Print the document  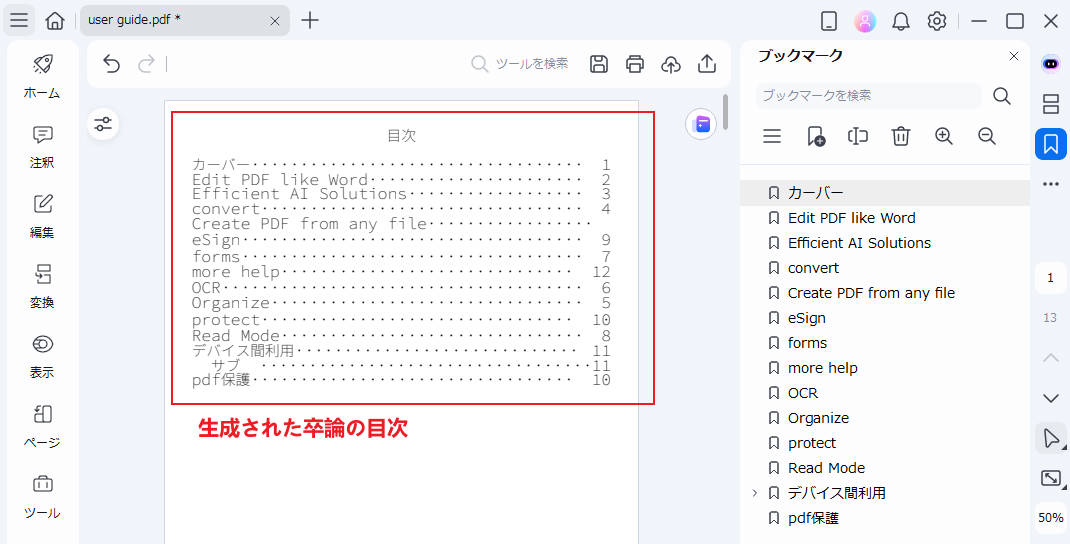tap(635, 64)
